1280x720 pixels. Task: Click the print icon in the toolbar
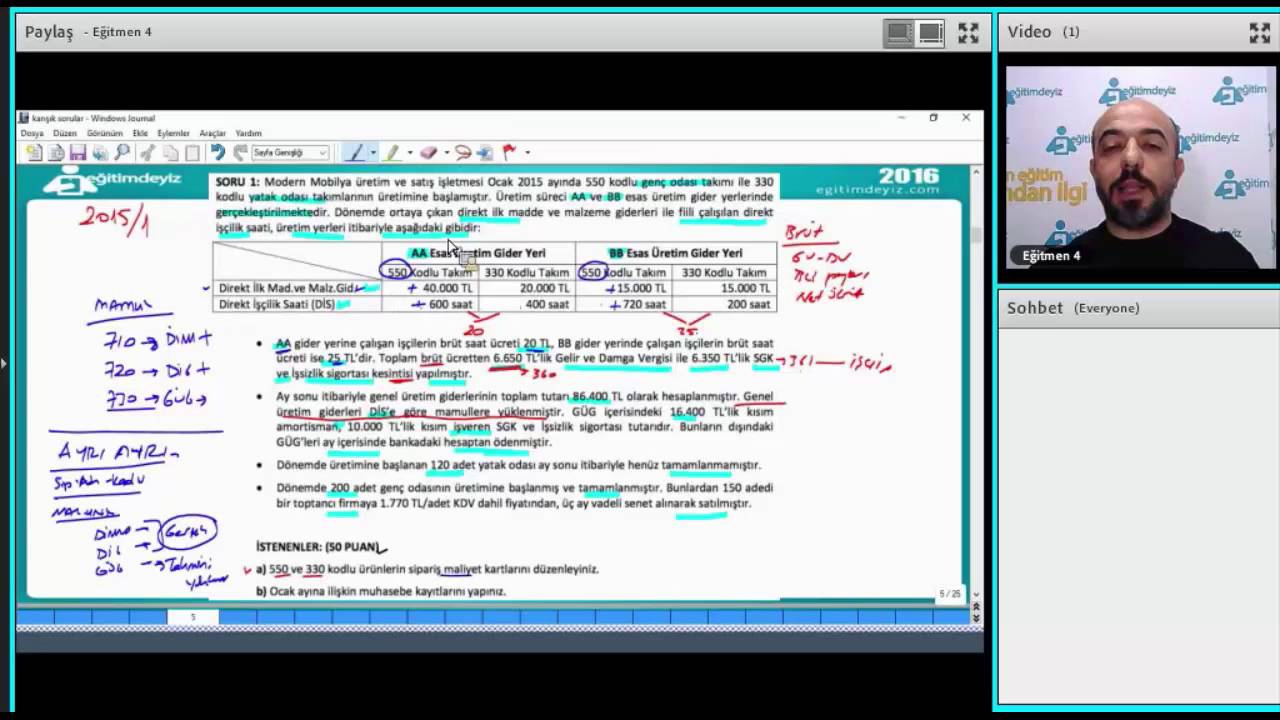[x=100, y=153]
